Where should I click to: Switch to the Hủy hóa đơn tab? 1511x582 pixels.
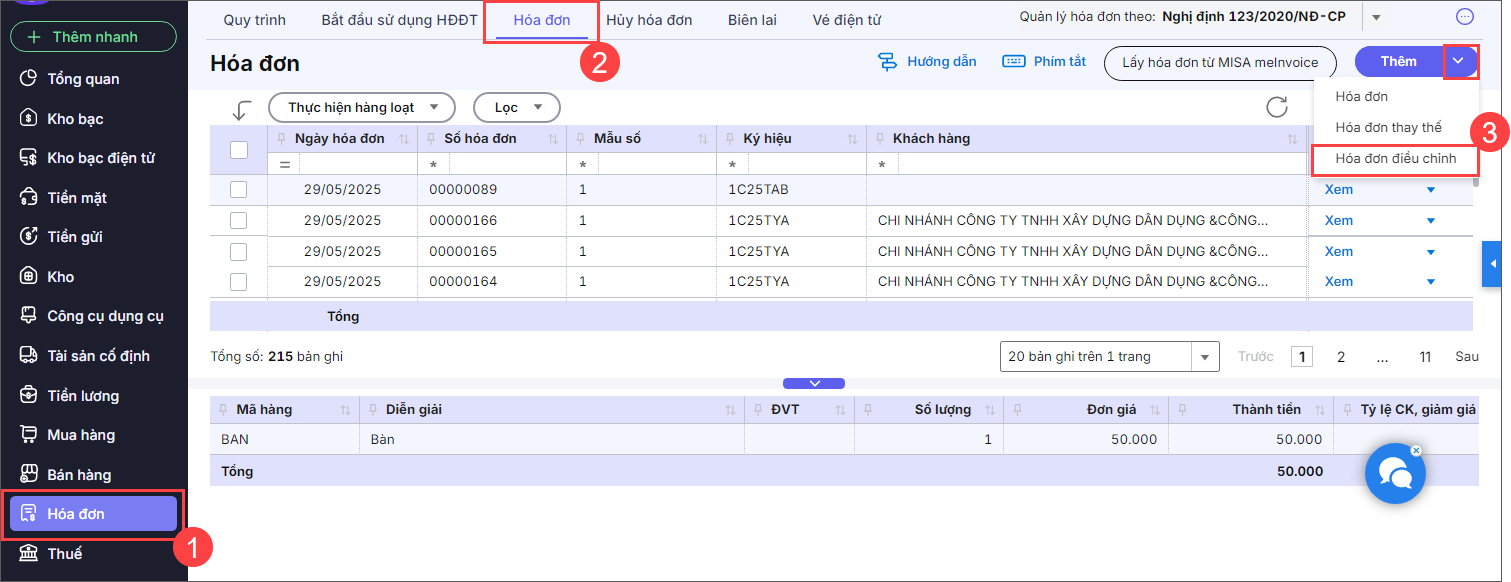(x=649, y=20)
